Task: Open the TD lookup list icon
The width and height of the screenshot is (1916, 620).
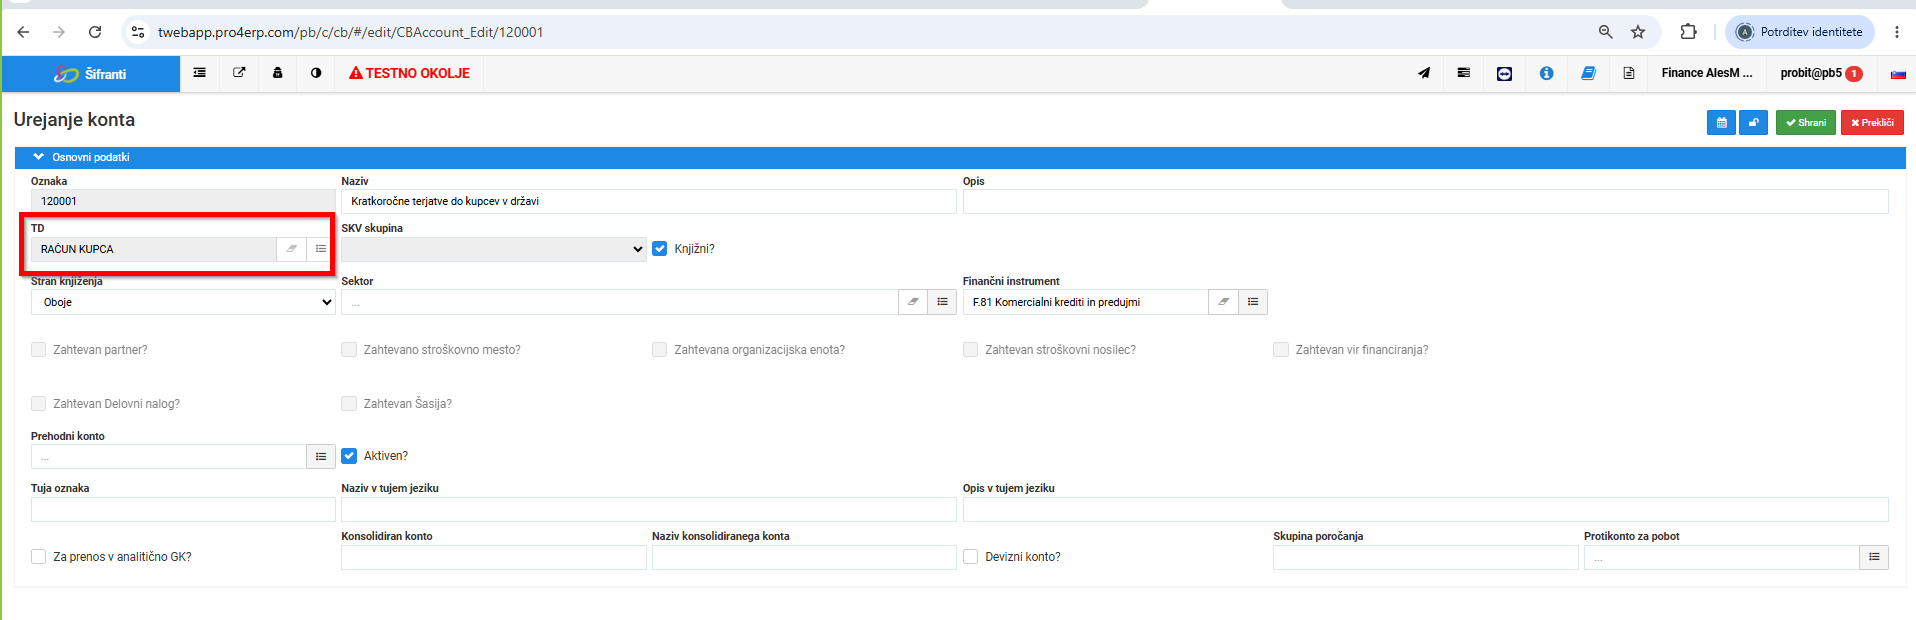Action: (x=321, y=249)
